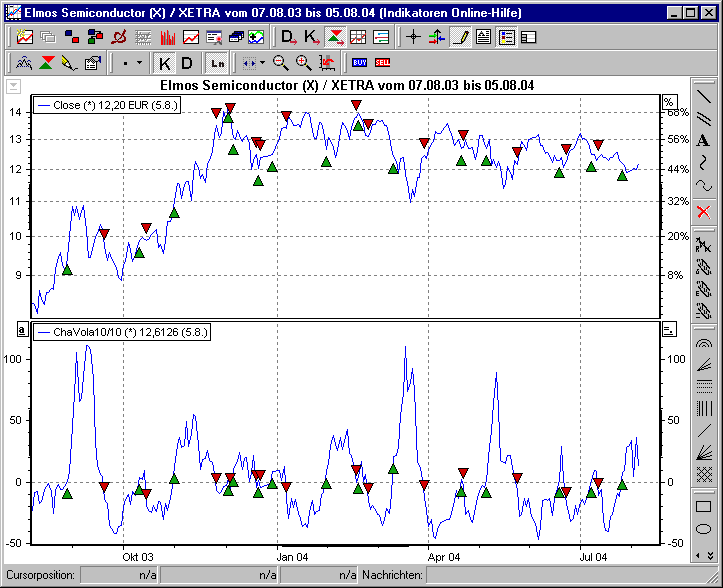This screenshot has height=588, width=723.
Task: Click the SELL signal icon
Action: click(382, 63)
